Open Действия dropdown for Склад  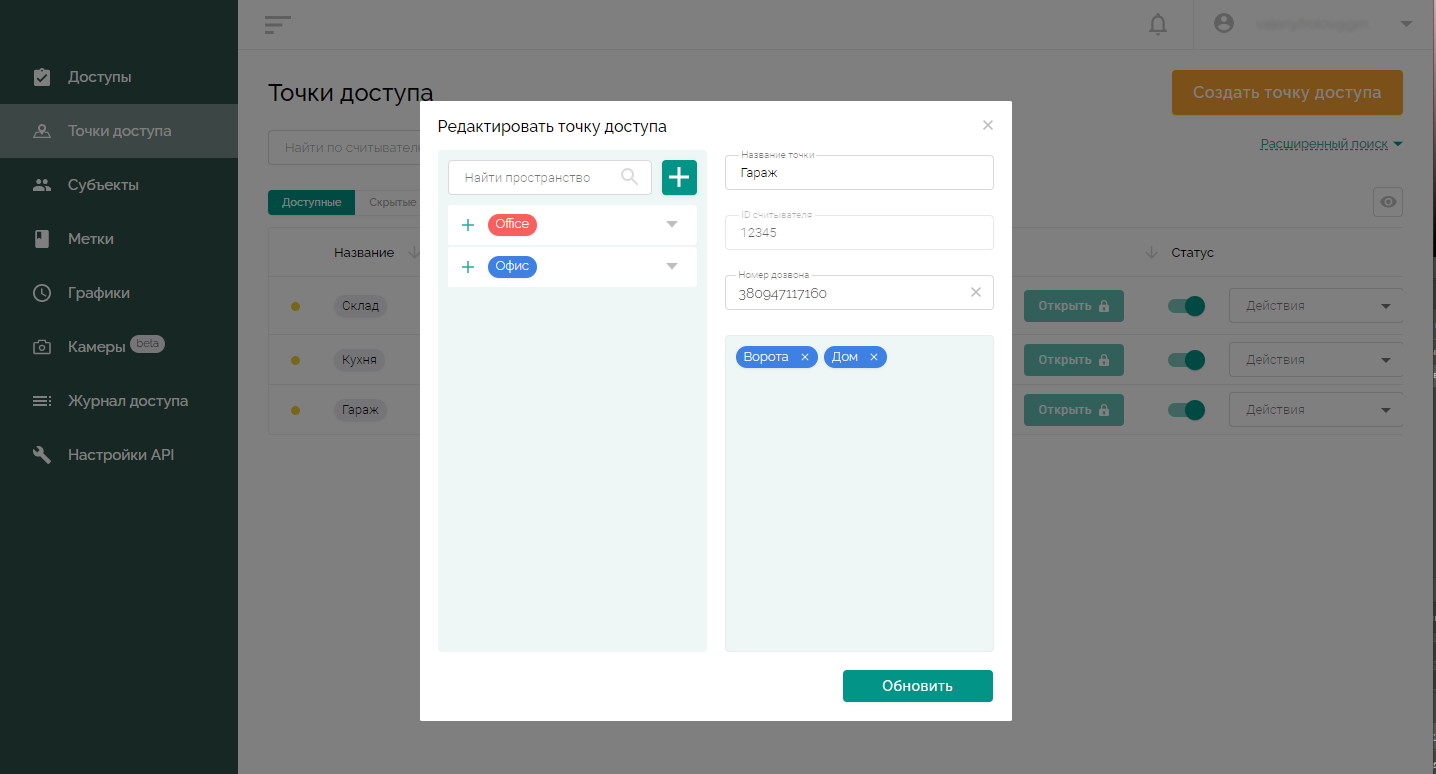point(1316,306)
